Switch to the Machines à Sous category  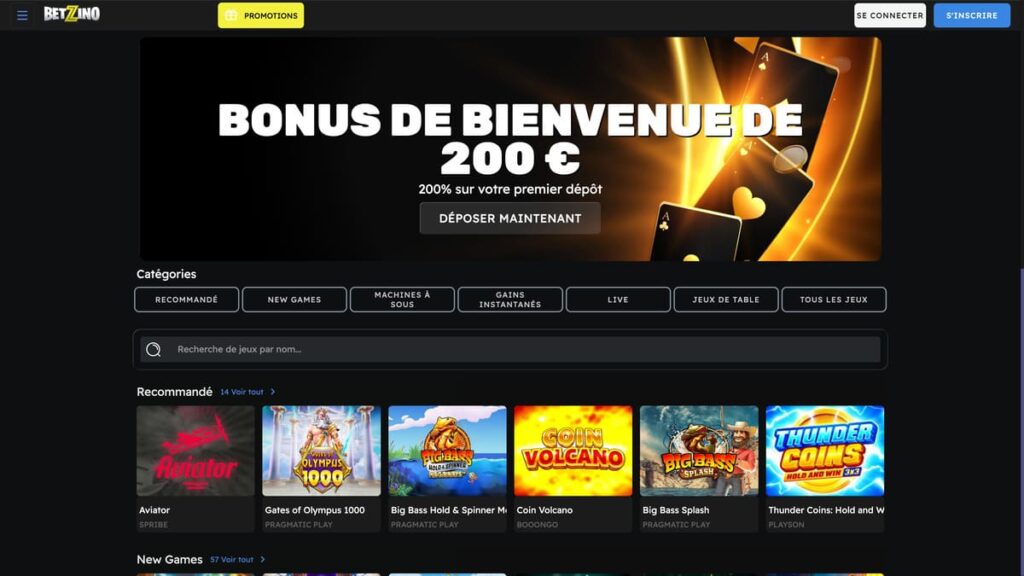pyautogui.click(x=402, y=300)
